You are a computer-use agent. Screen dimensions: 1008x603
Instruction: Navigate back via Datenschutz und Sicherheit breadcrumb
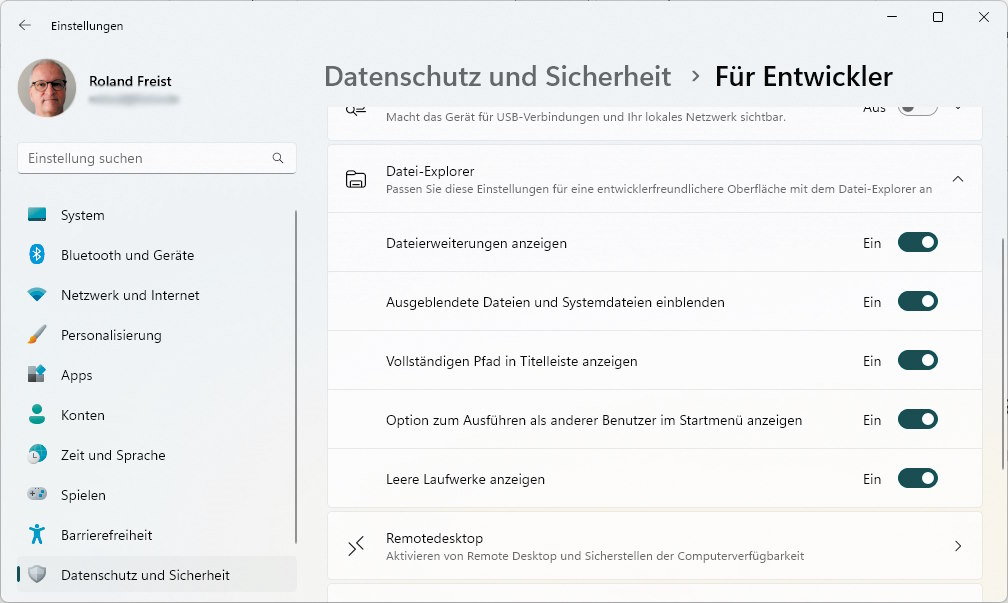point(498,76)
